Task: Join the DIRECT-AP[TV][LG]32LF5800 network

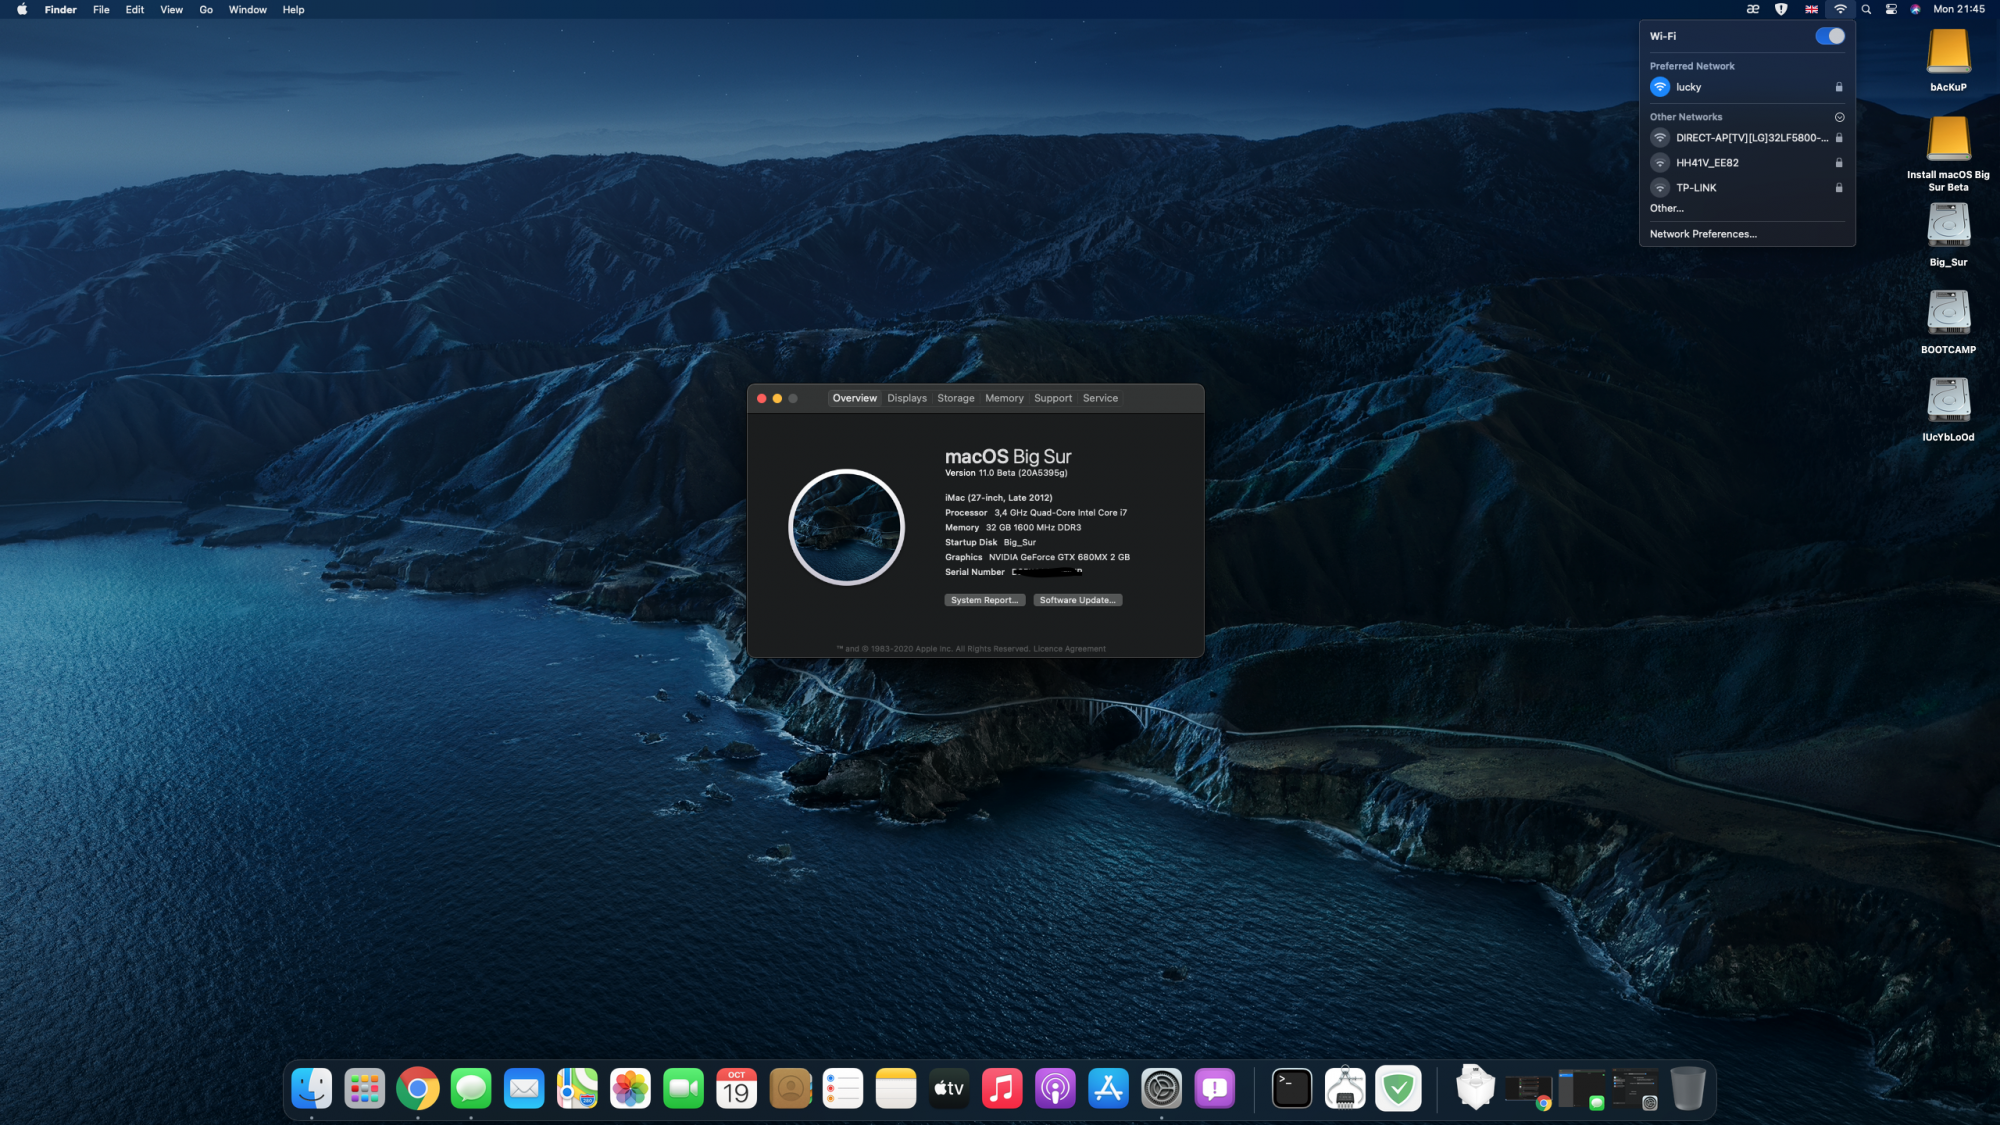Action: pos(1747,138)
